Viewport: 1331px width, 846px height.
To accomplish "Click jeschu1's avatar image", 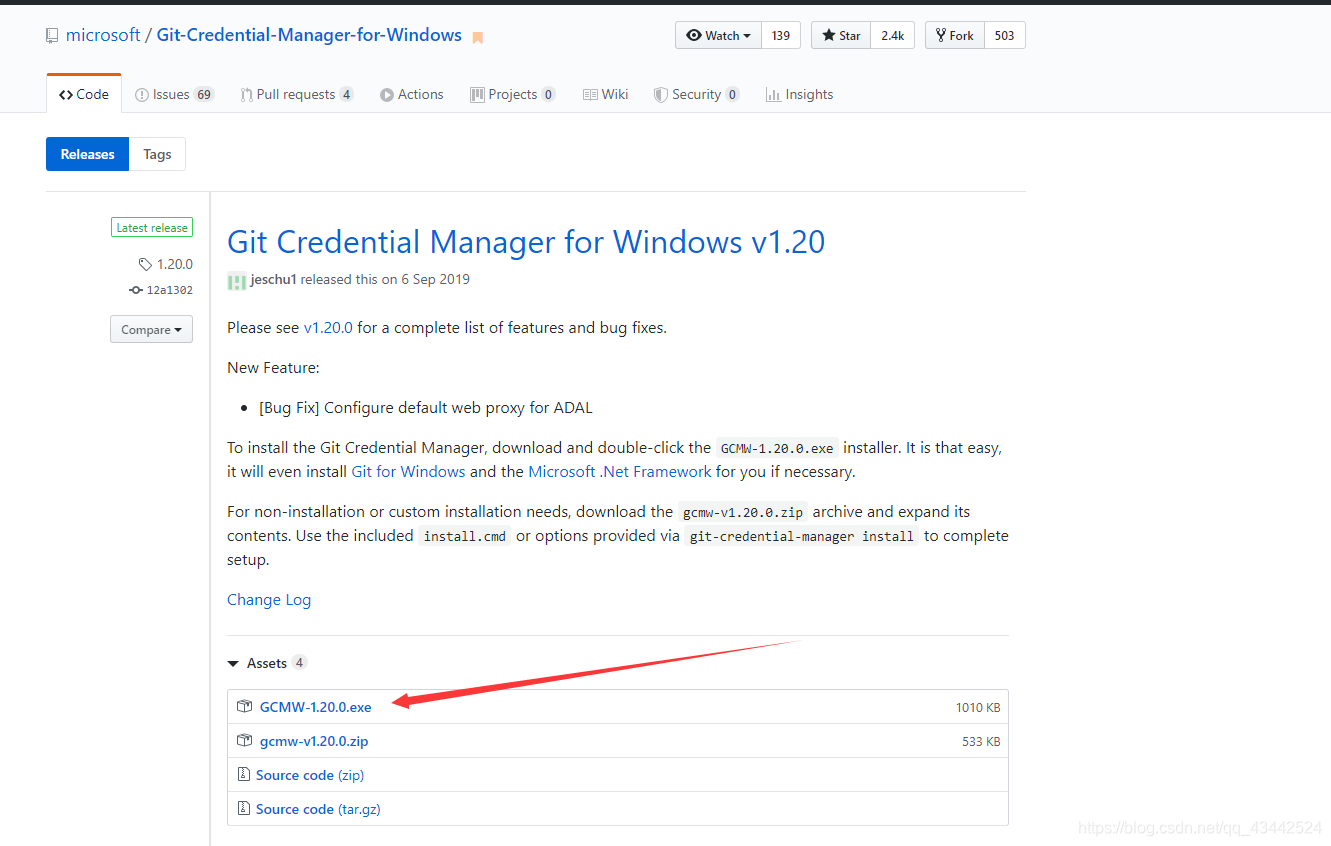I will [x=236, y=281].
